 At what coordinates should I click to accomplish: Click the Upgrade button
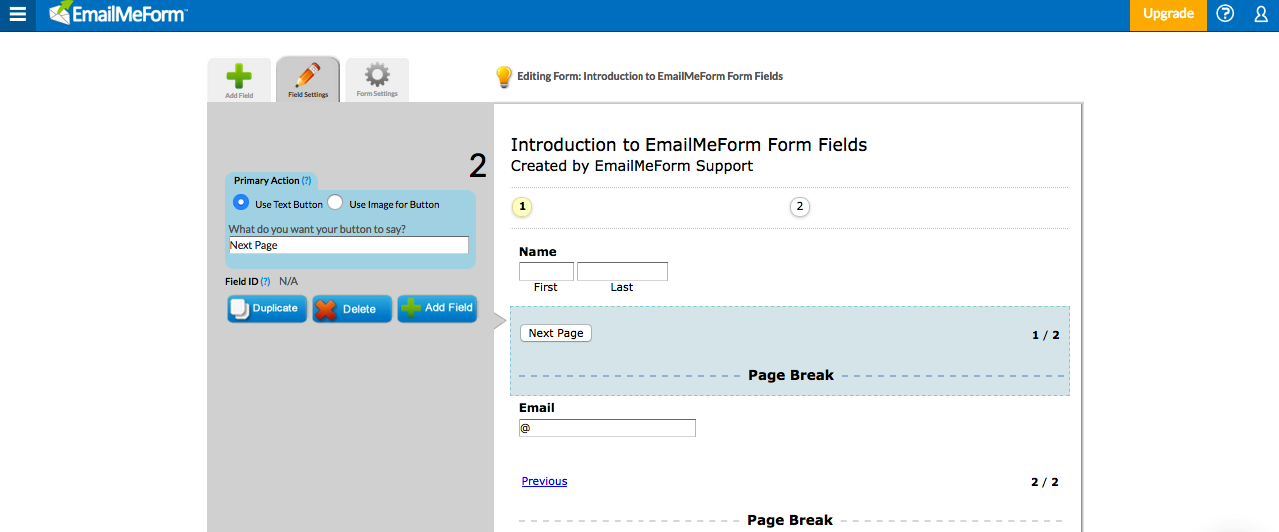(1168, 14)
